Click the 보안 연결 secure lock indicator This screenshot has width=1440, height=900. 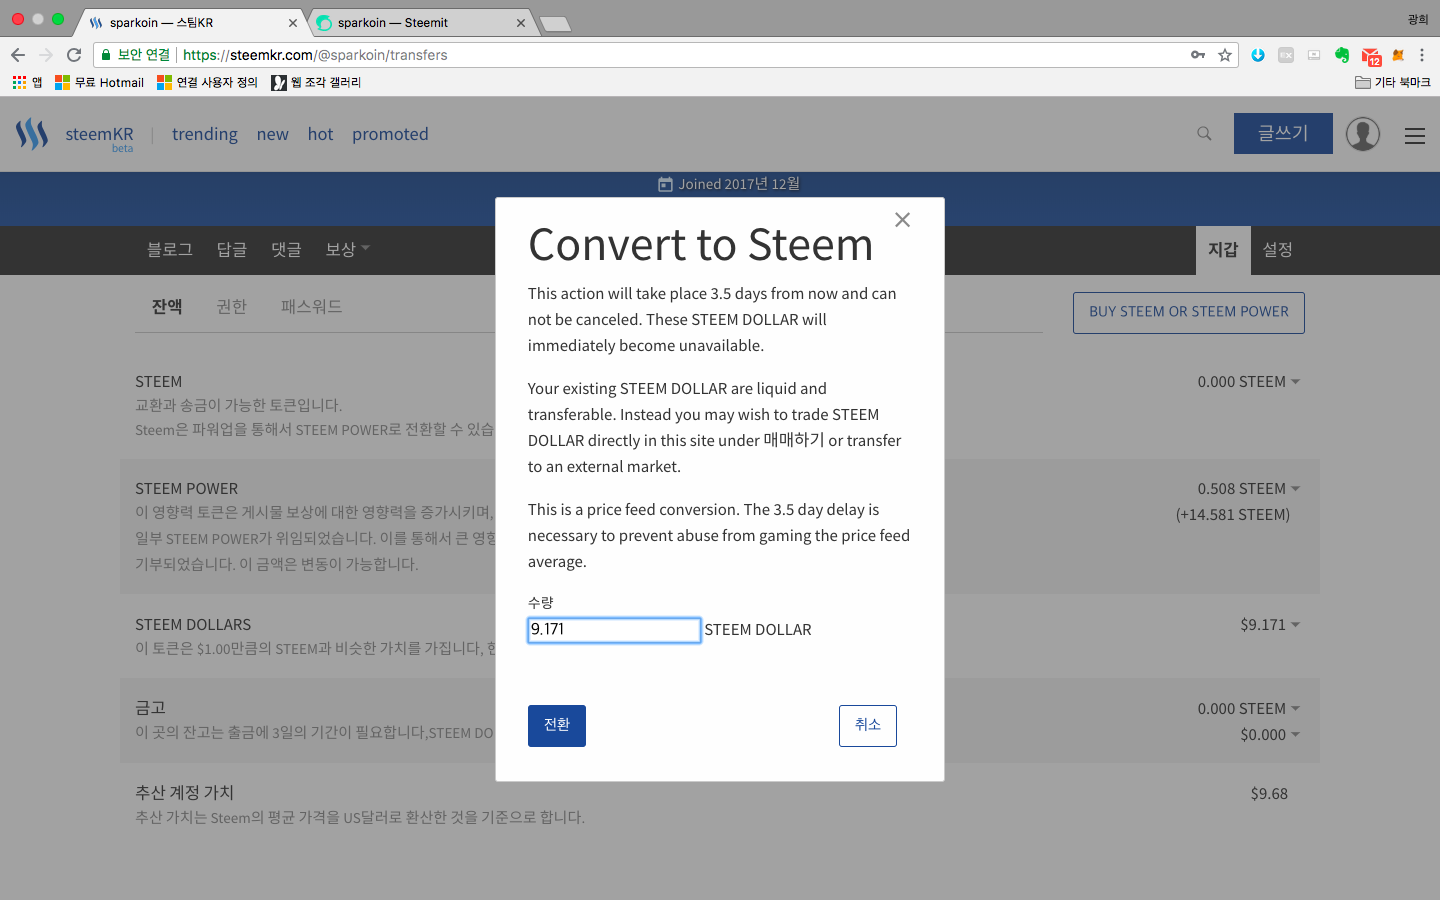point(136,55)
